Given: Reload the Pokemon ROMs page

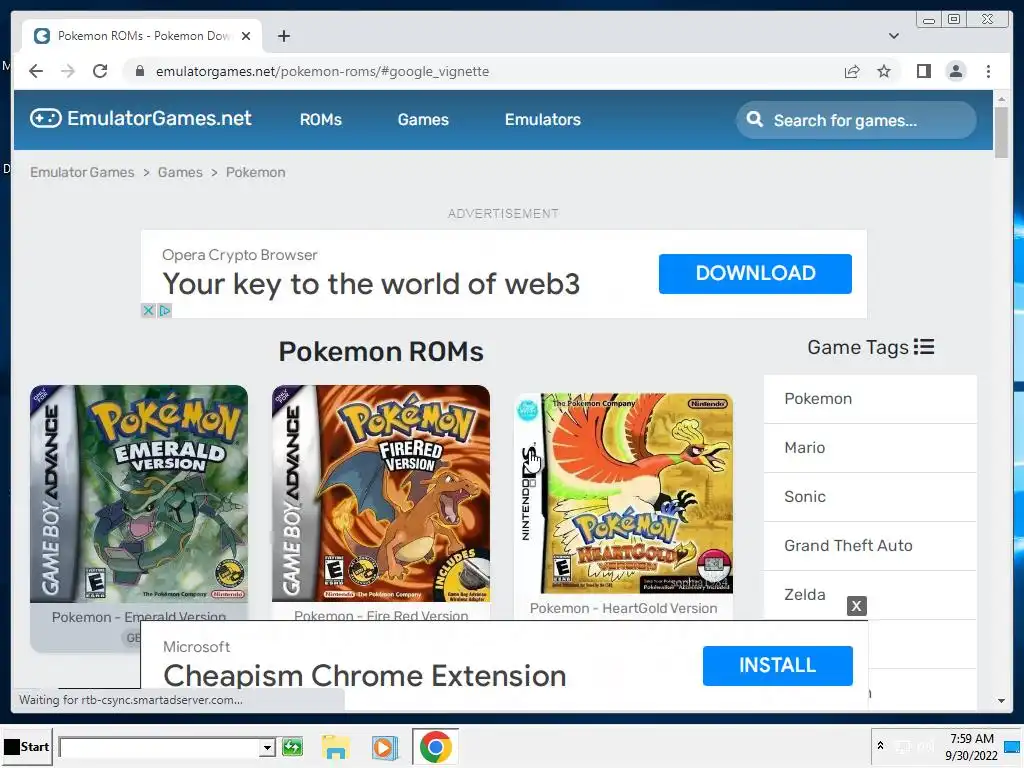Looking at the screenshot, I should [x=100, y=71].
